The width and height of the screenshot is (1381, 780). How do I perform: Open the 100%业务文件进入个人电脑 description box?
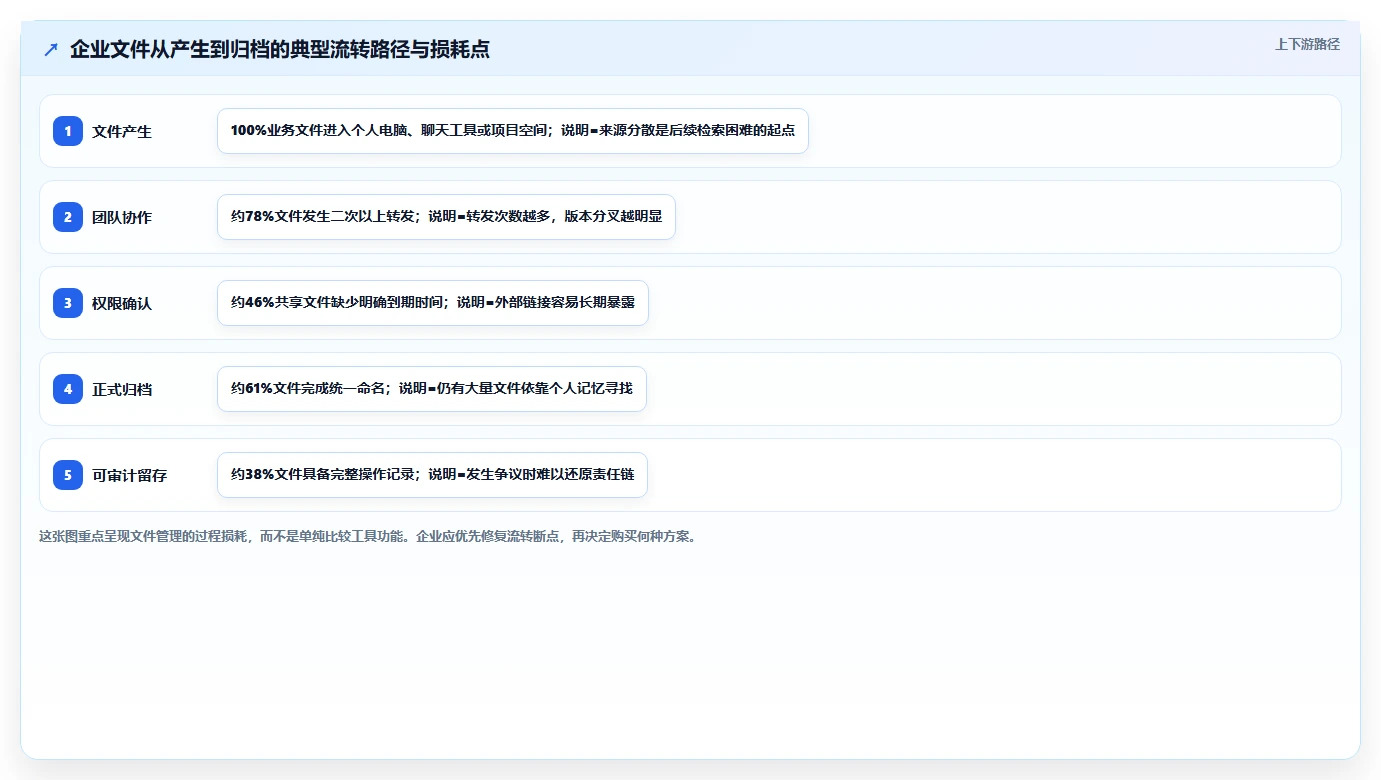pos(513,131)
